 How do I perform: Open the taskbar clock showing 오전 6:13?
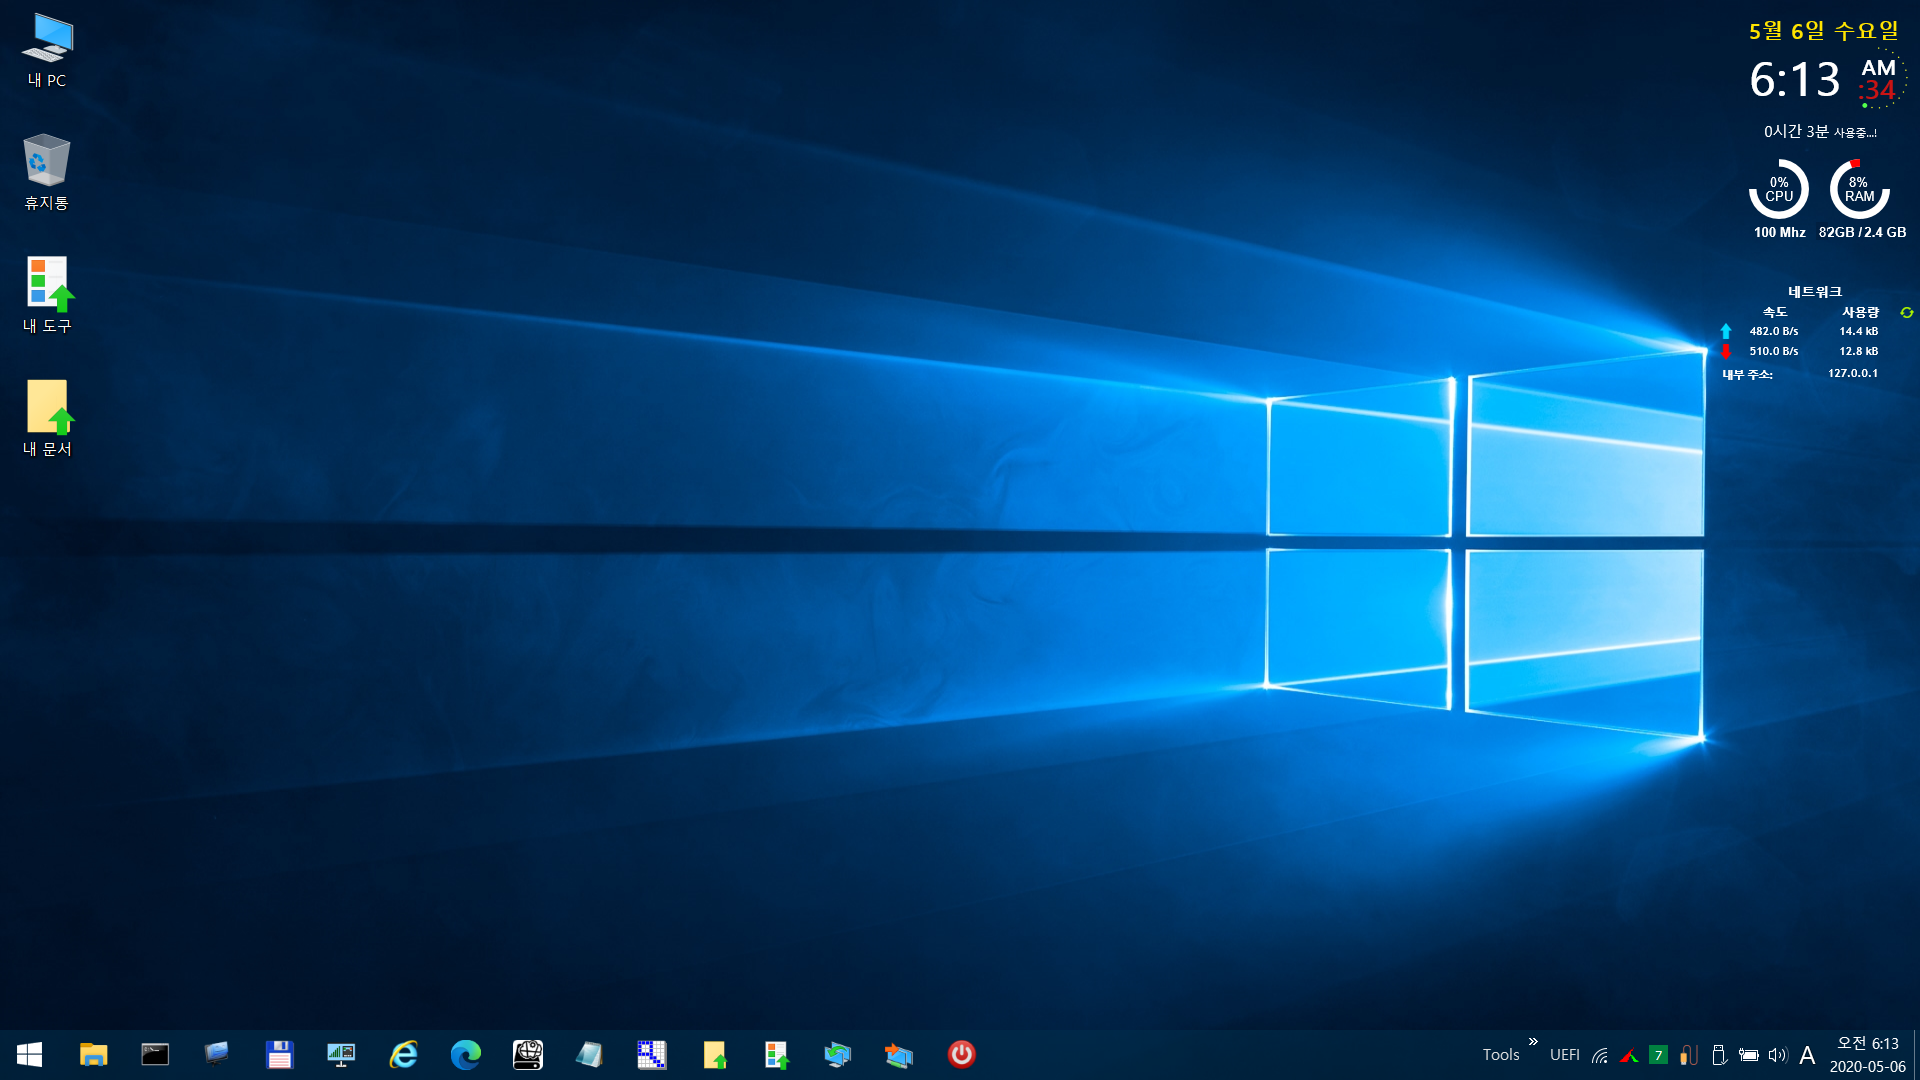click(1868, 1055)
